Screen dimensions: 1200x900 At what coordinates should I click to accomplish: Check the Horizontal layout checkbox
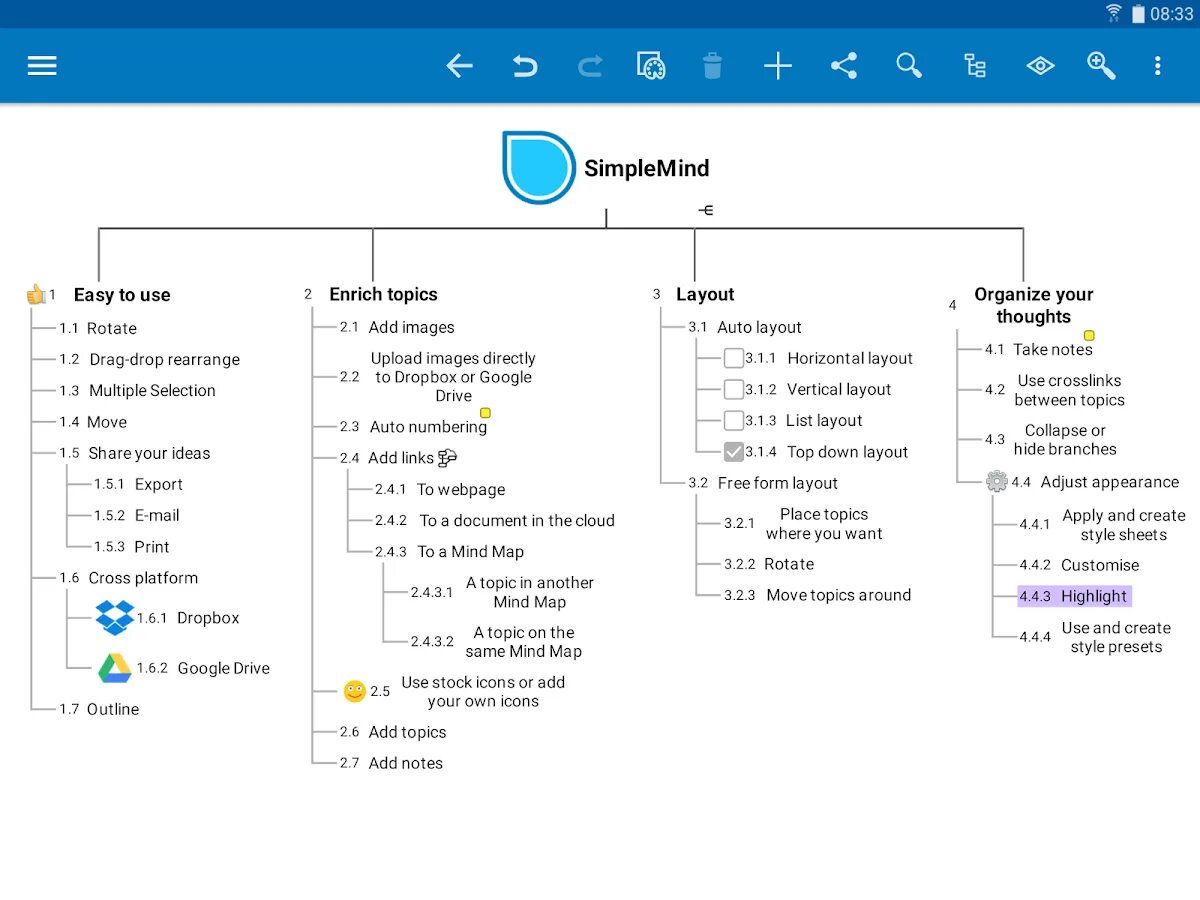pyautogui.click(x=734, y=358)
